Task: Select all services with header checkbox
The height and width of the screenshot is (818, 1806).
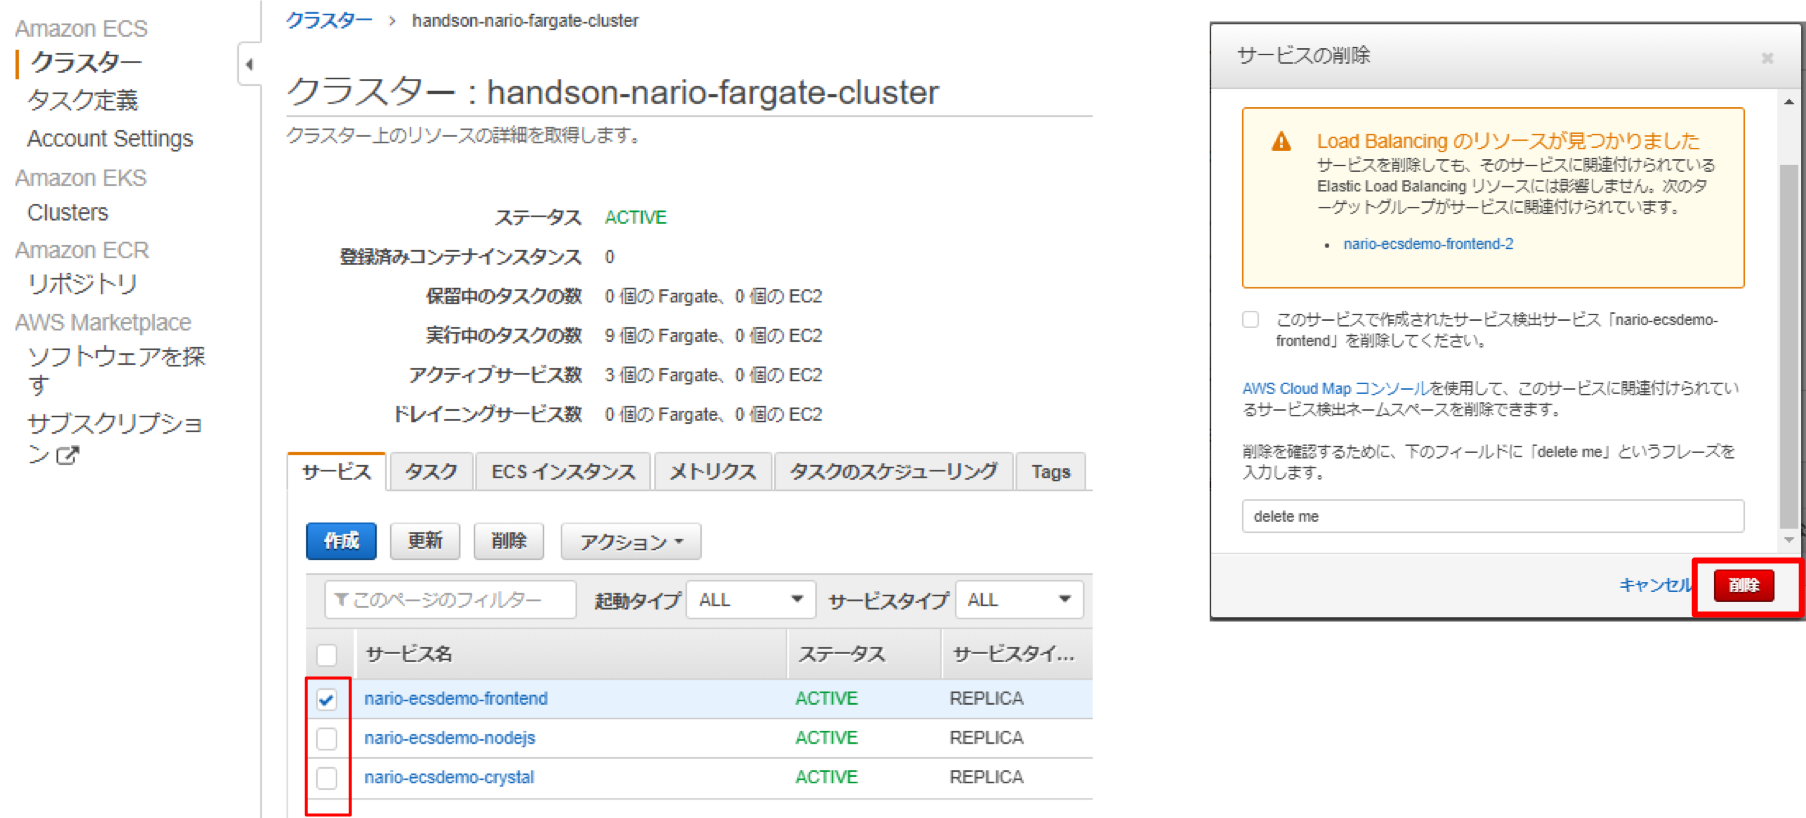Action: pyautogui.click(x=327, y=655)
